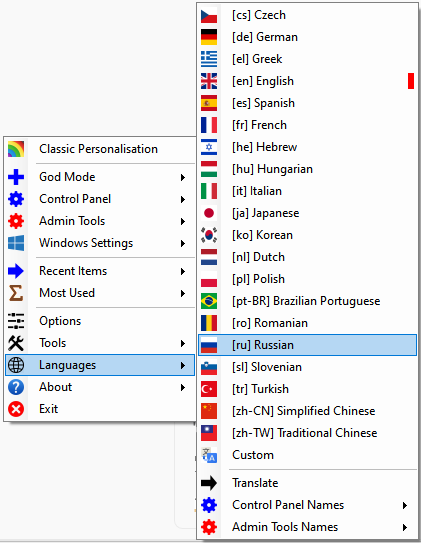
Task: Click the Taiwan flag icon
Action: (209, 433)
